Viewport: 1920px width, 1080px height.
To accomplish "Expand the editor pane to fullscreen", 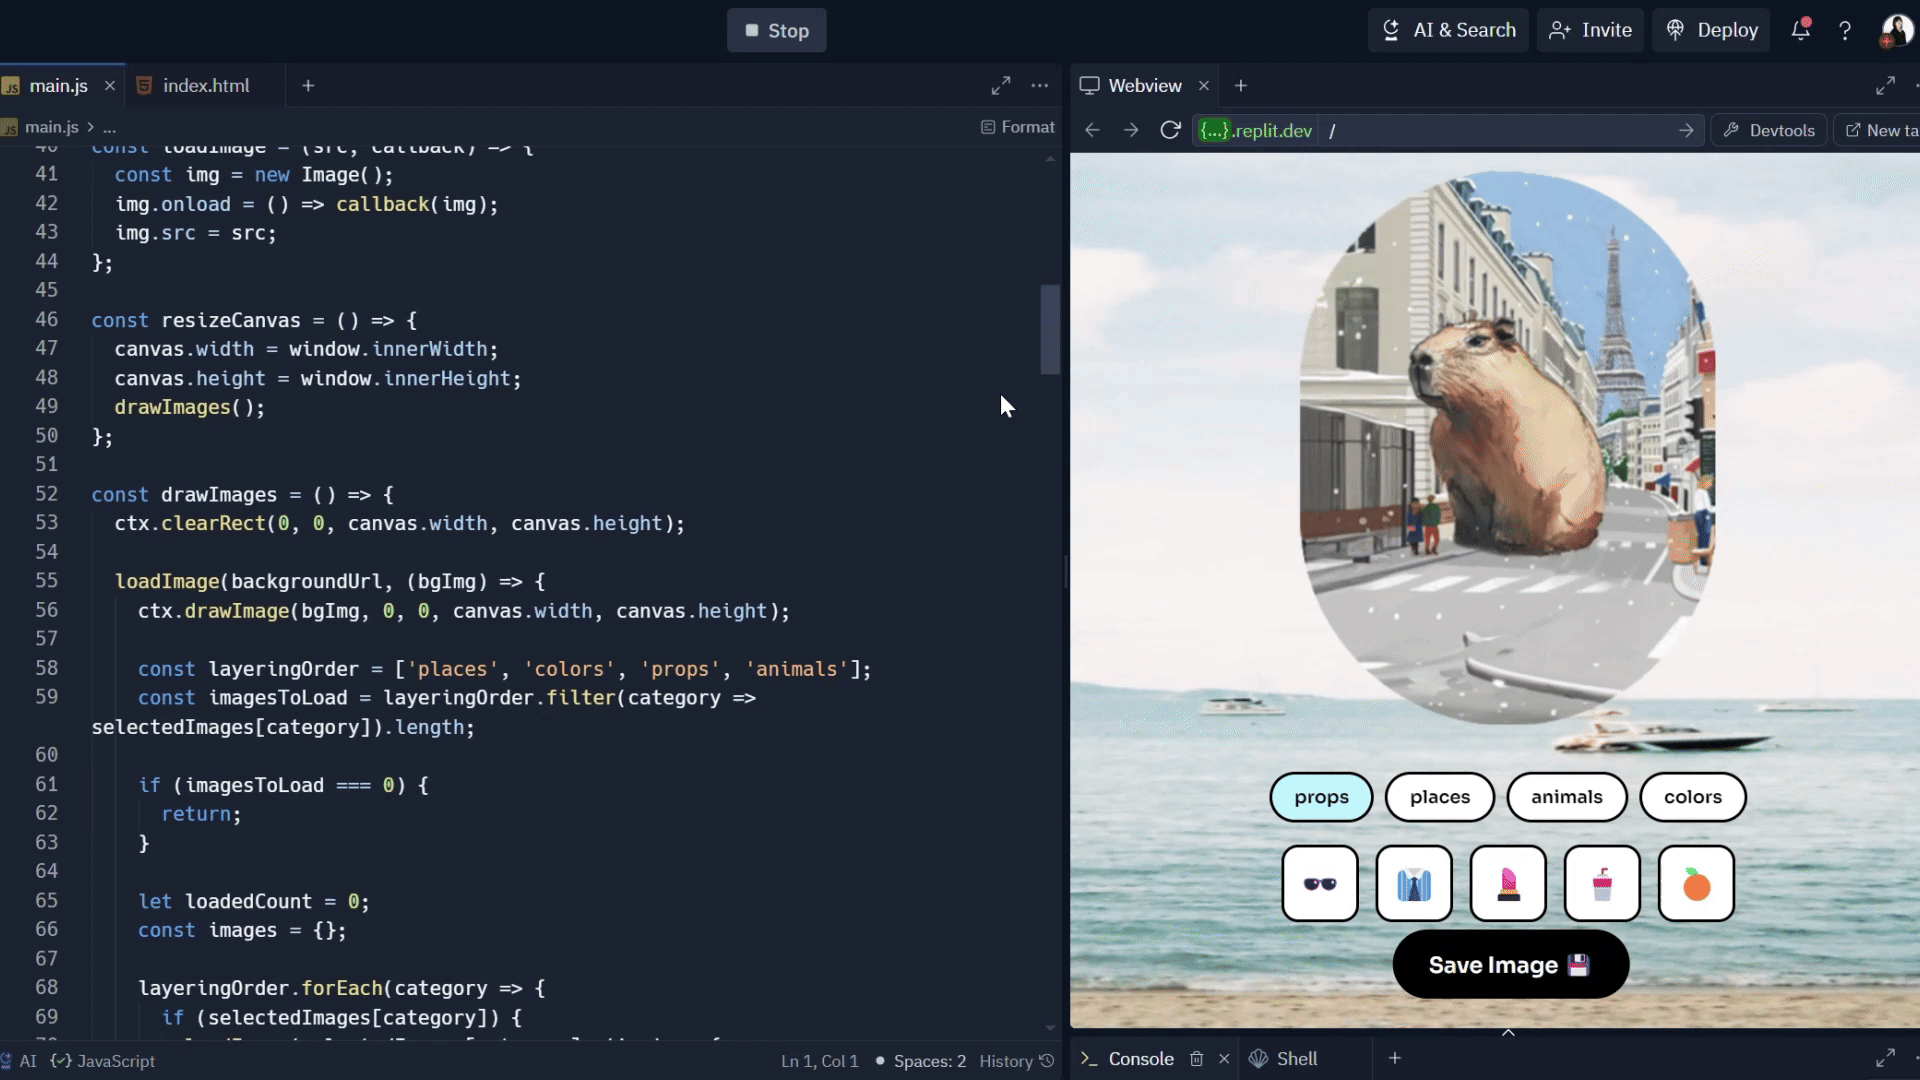I will [x=1000, y=86].
